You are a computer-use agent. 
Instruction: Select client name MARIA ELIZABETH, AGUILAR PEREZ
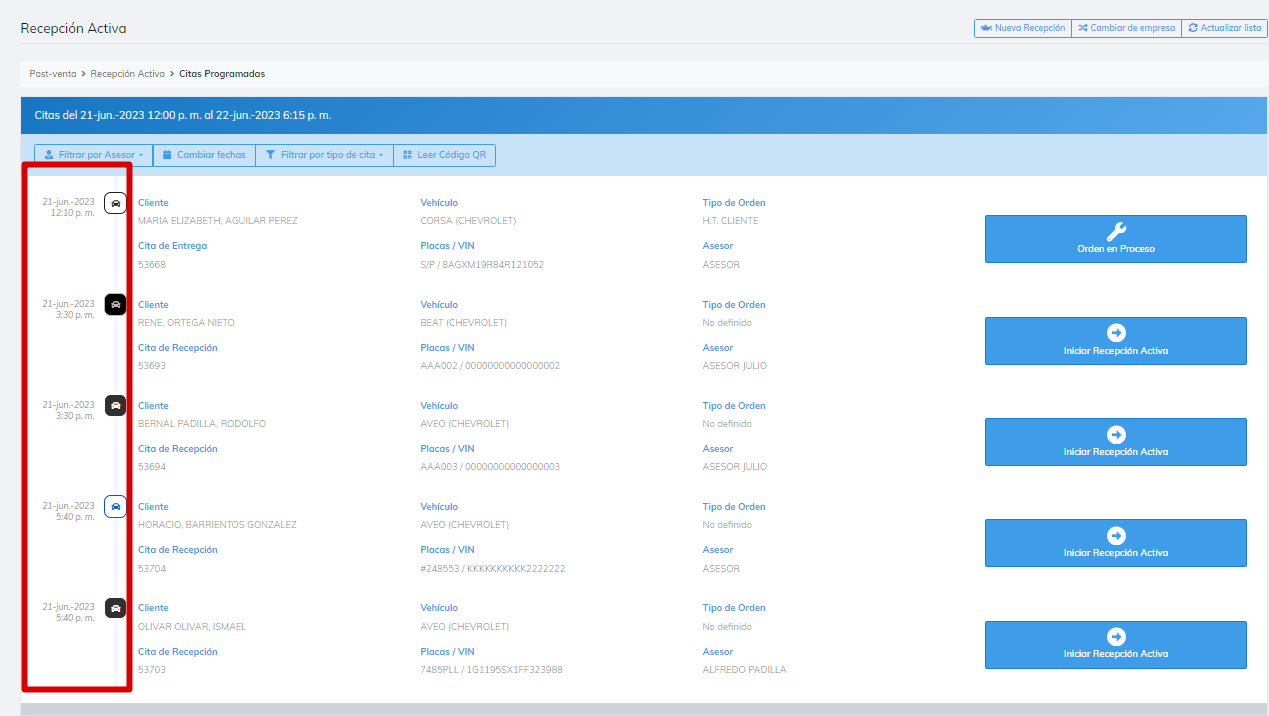tap(218, 221)
